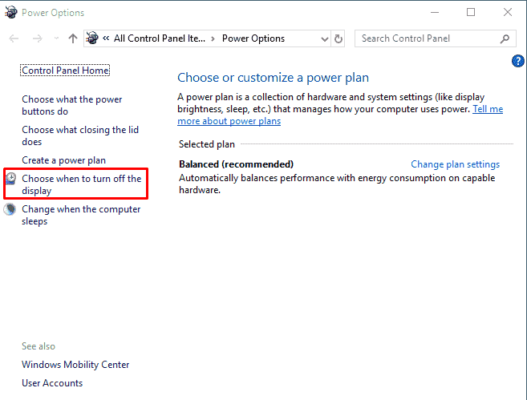Click Power Options breadcrumb segment
The width and height of the screenshot is (527, 400).
point(253,39)
